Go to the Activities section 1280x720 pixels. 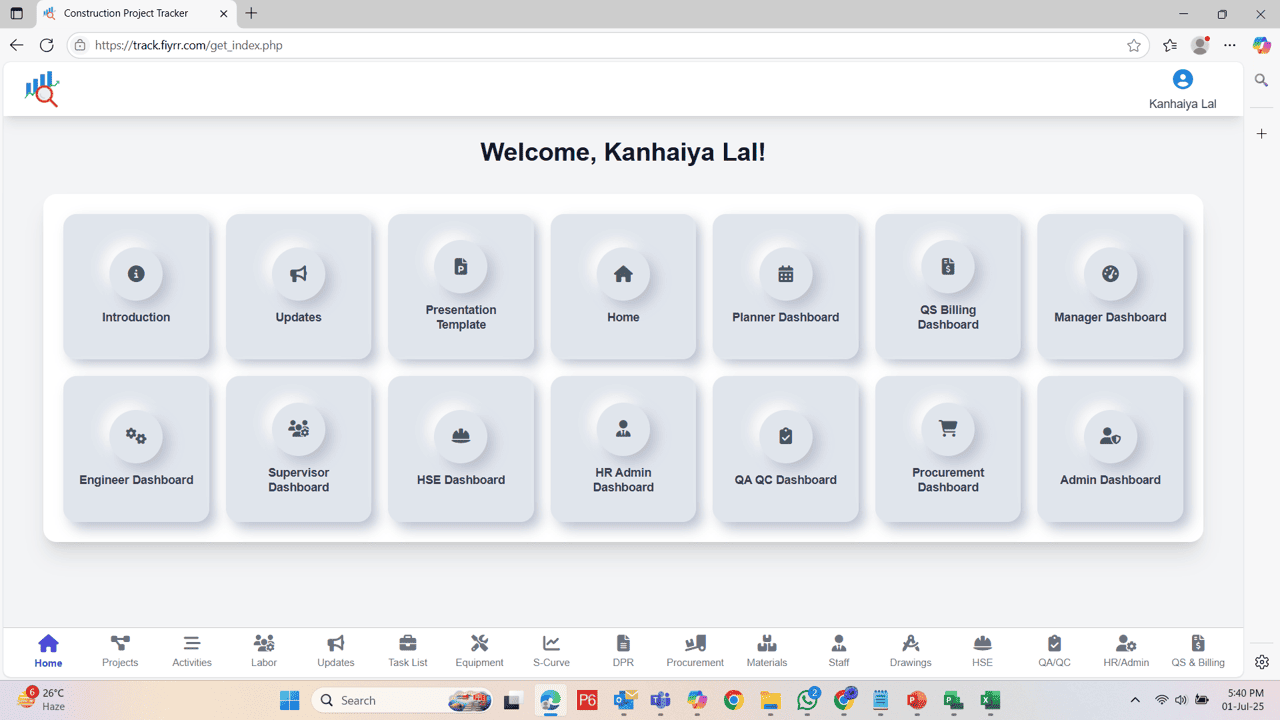(191, 650)
